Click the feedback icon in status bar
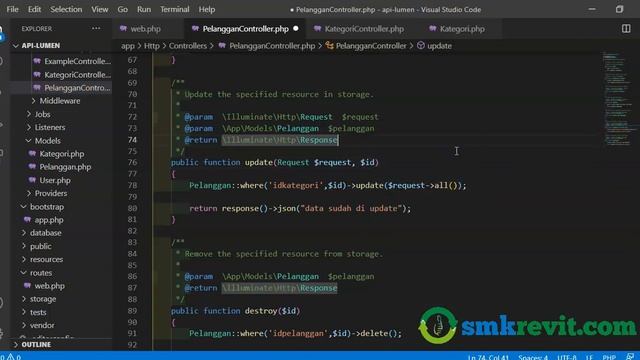The width and height of the screenshot is (640, 360). (x=630, y=357)
